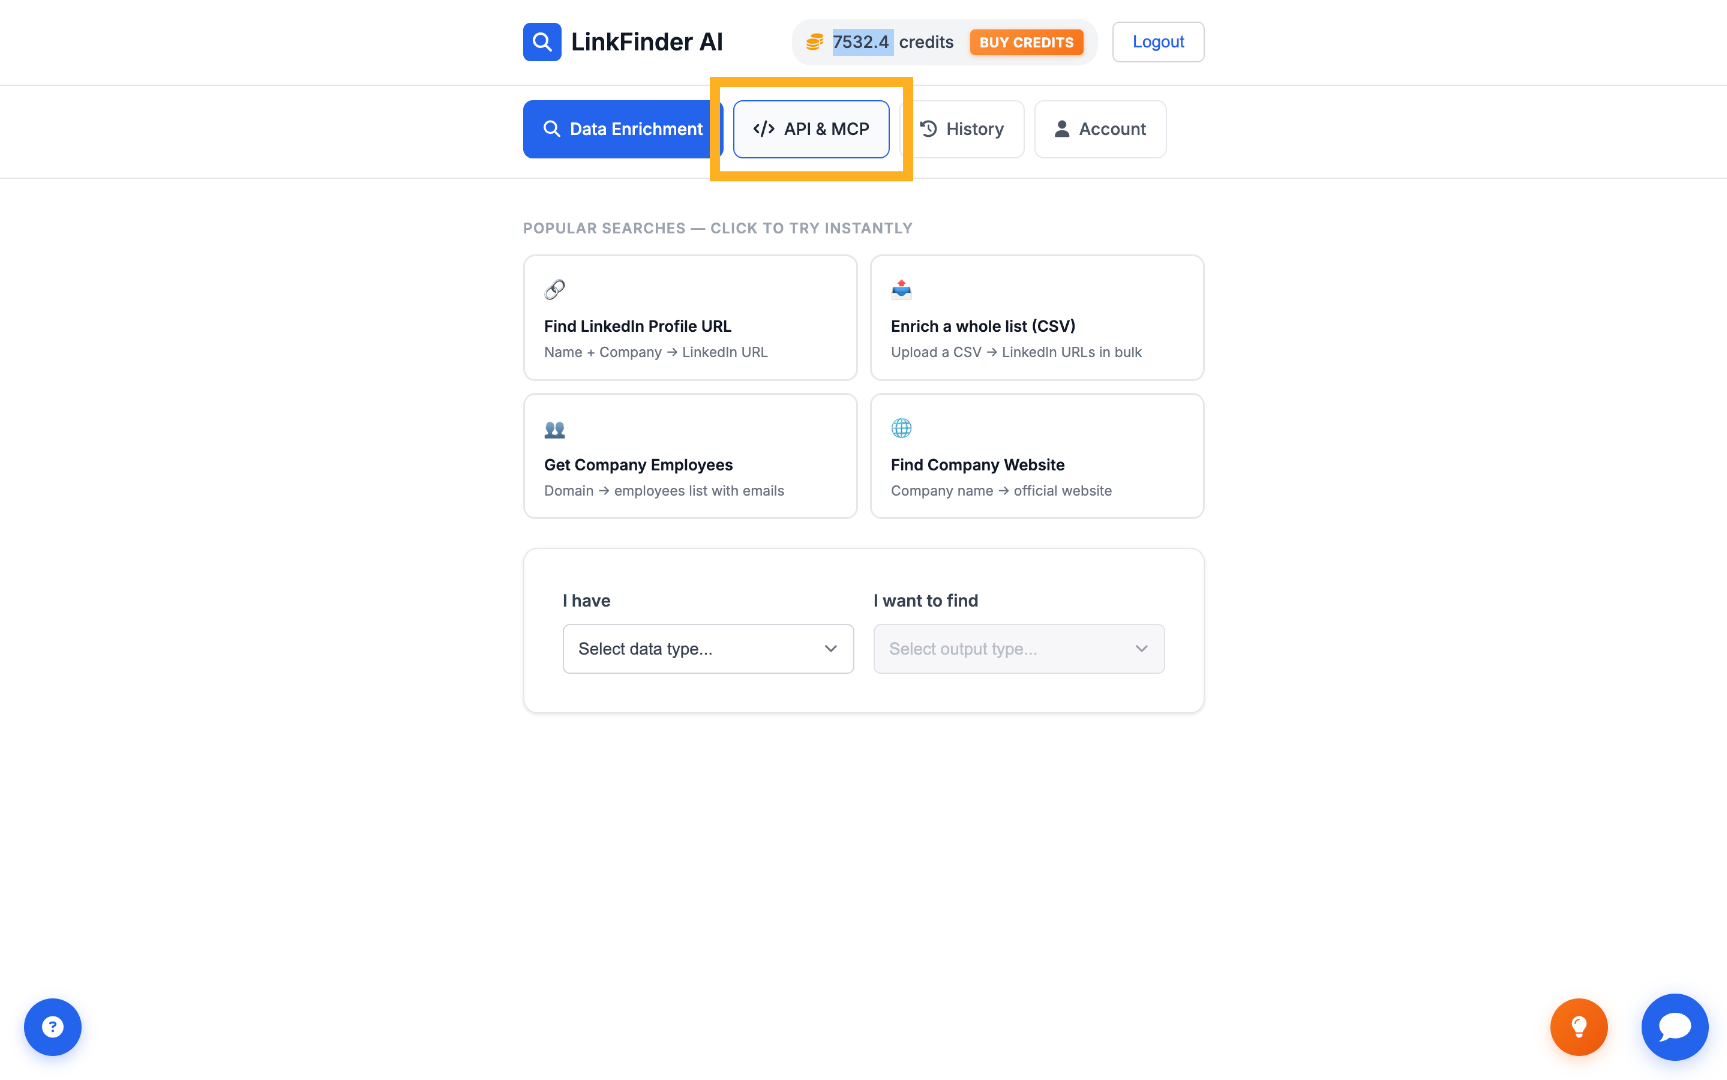Click 'Upload a CSV → LinkedIn URLs in bulk' text
Viewport: 1727px width, 1080px height.
click(x=1016, y=352)
